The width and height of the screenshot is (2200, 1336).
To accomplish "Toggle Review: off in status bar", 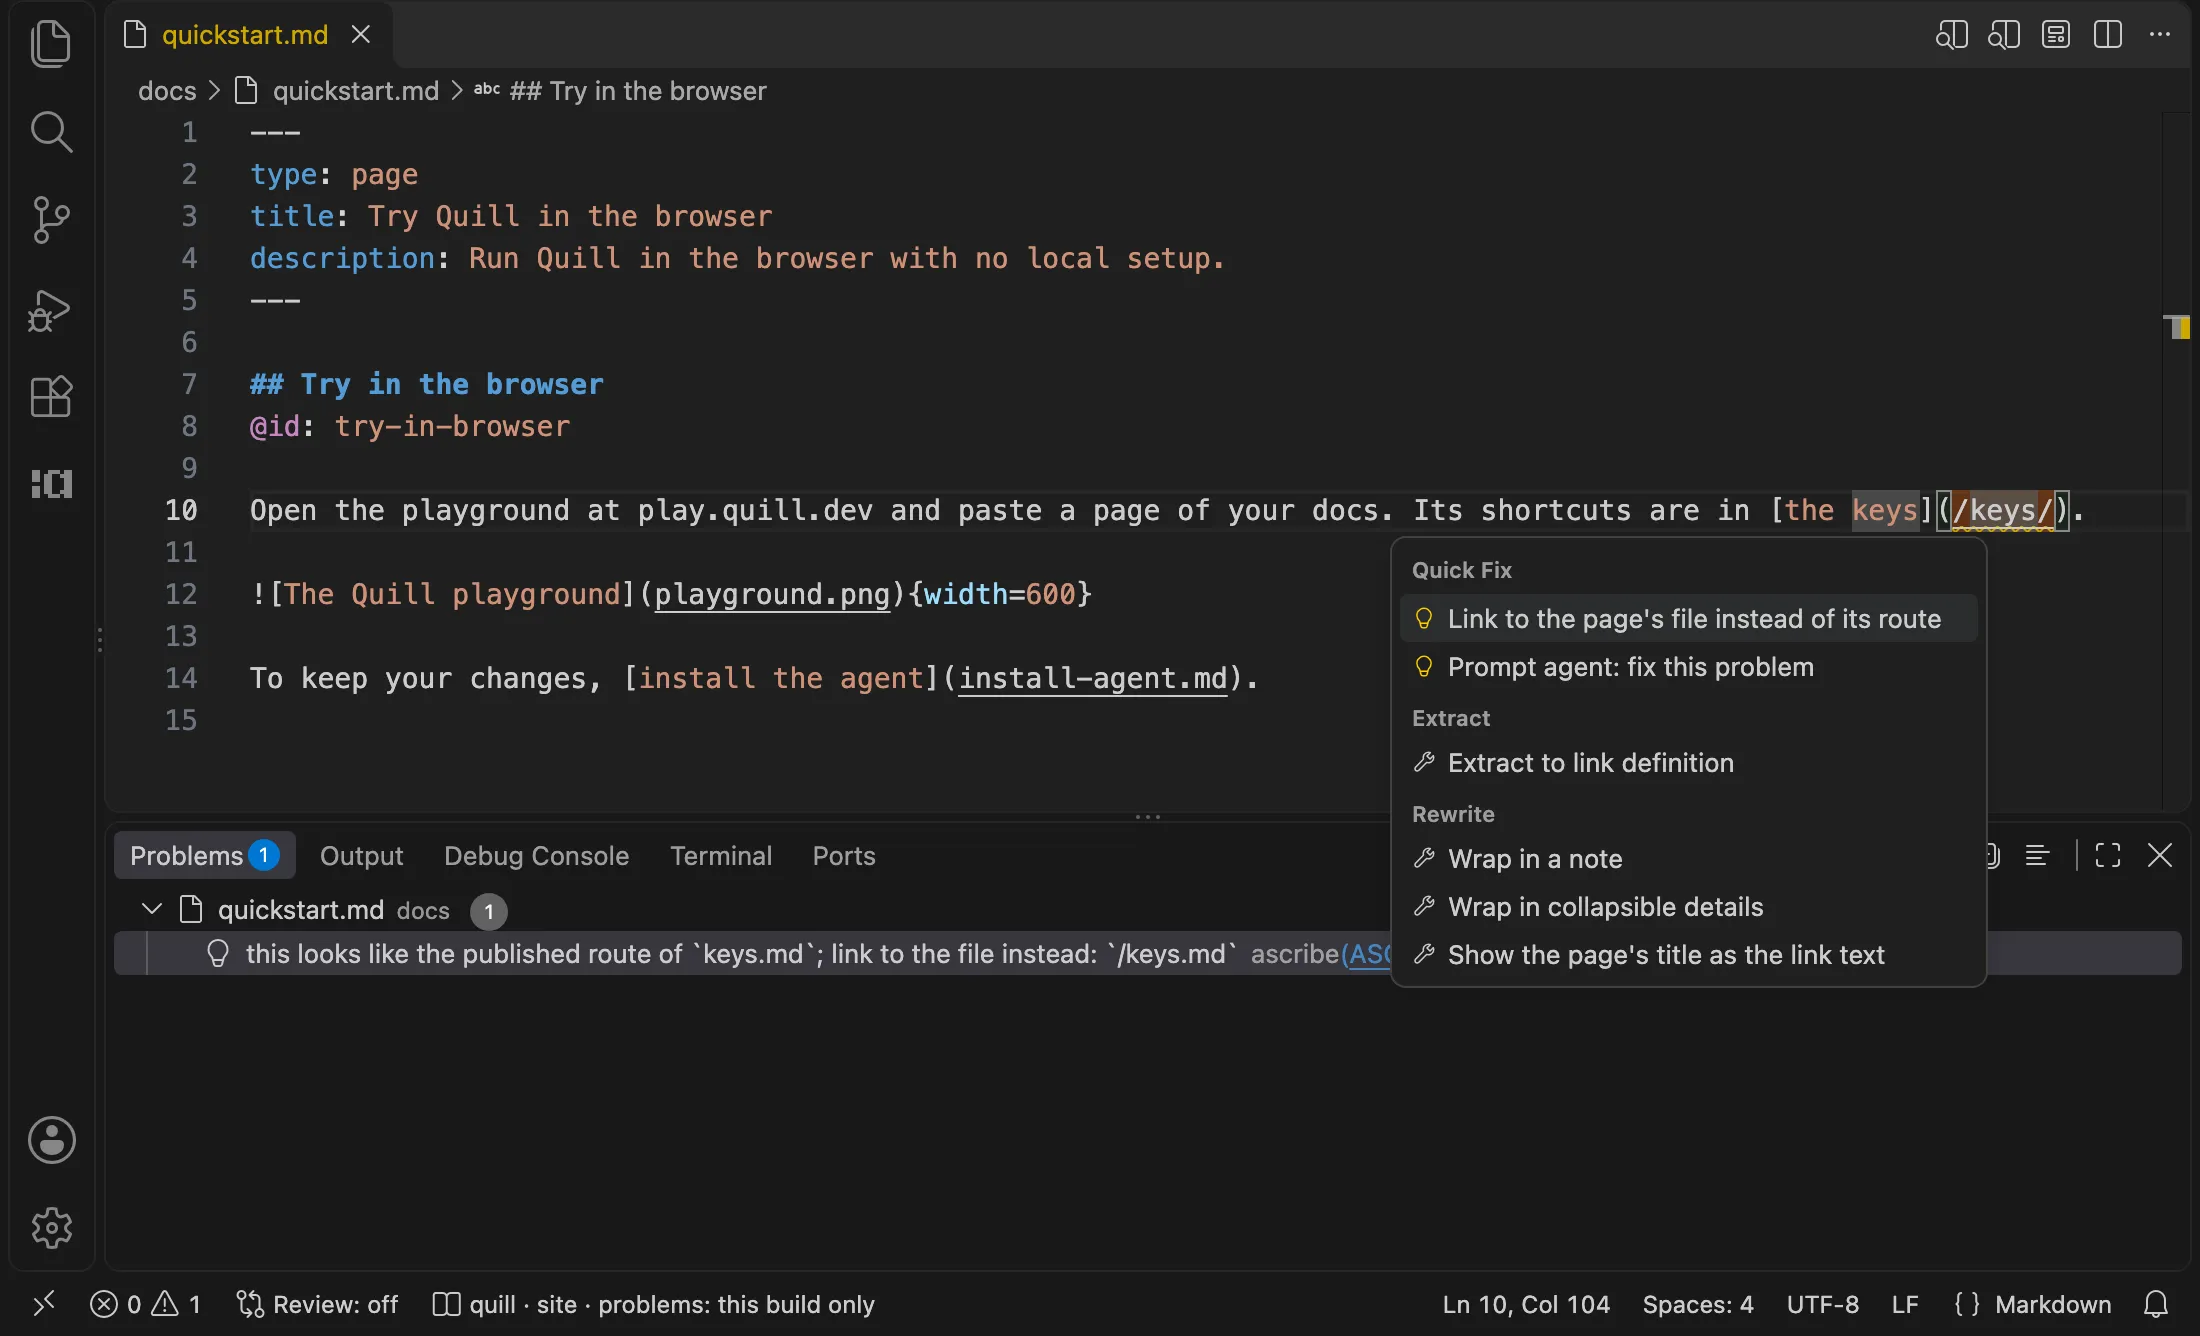I will point(317,1304).
